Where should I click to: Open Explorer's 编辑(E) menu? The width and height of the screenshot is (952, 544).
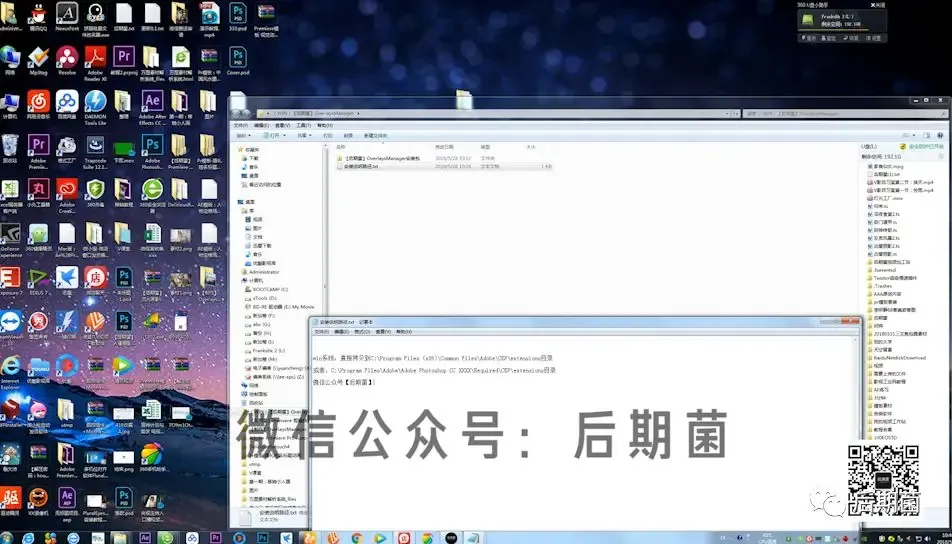click(x=262, y=125)
